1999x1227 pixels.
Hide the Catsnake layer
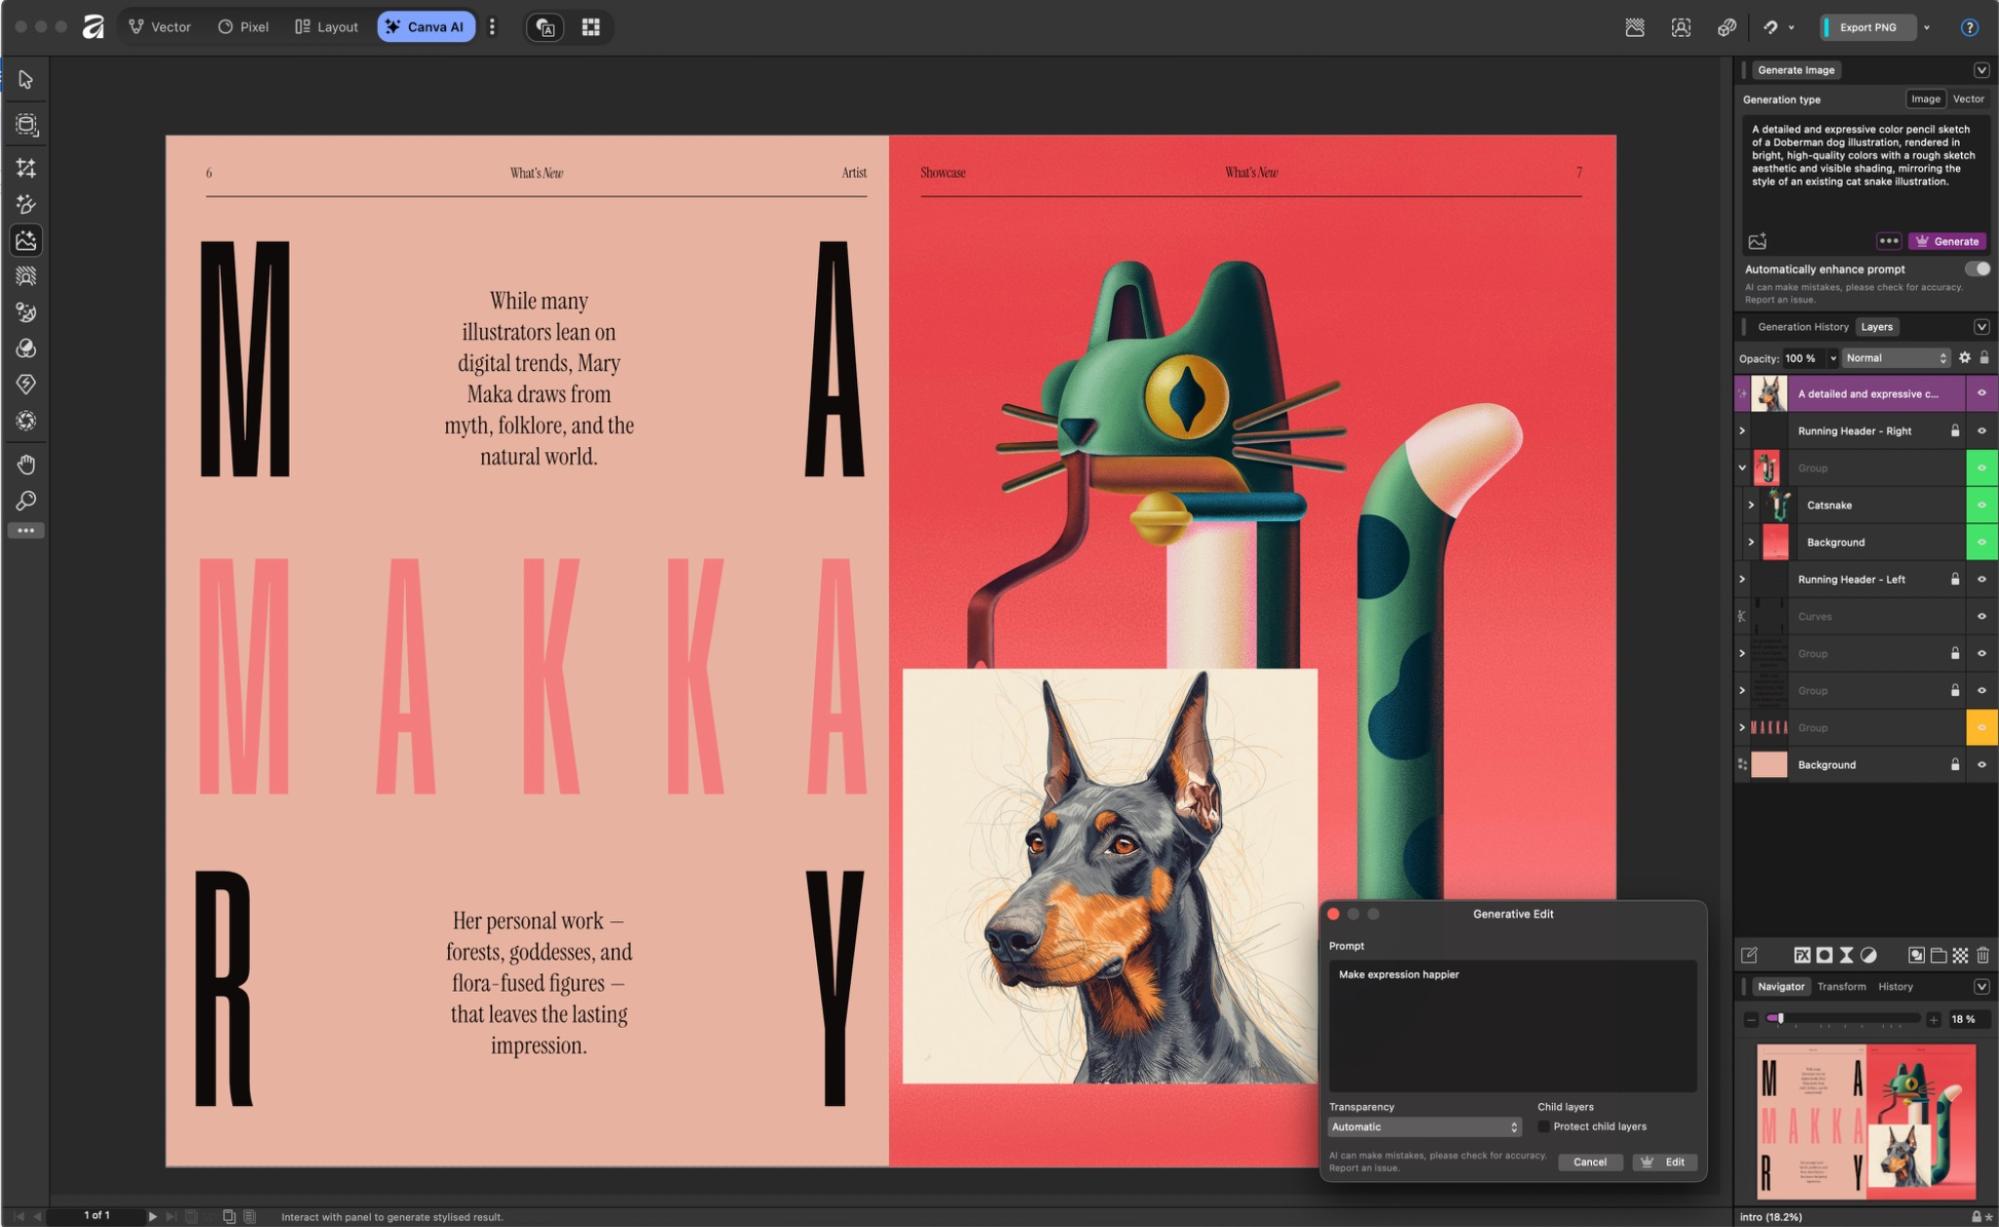(x=1981, y=505)
